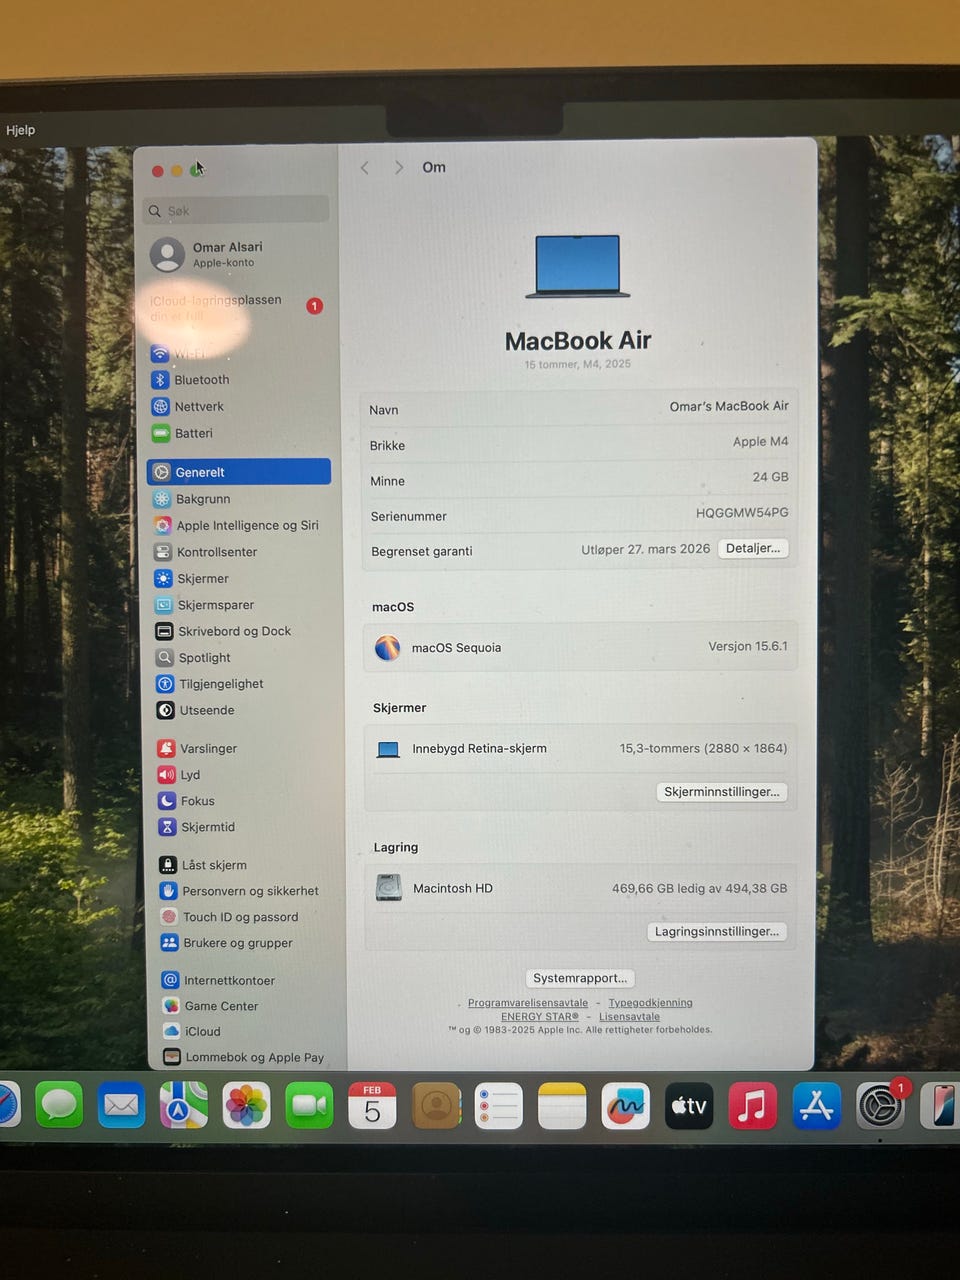Click the Hjelp menu

pyautogui.click(x=20, y=130)
